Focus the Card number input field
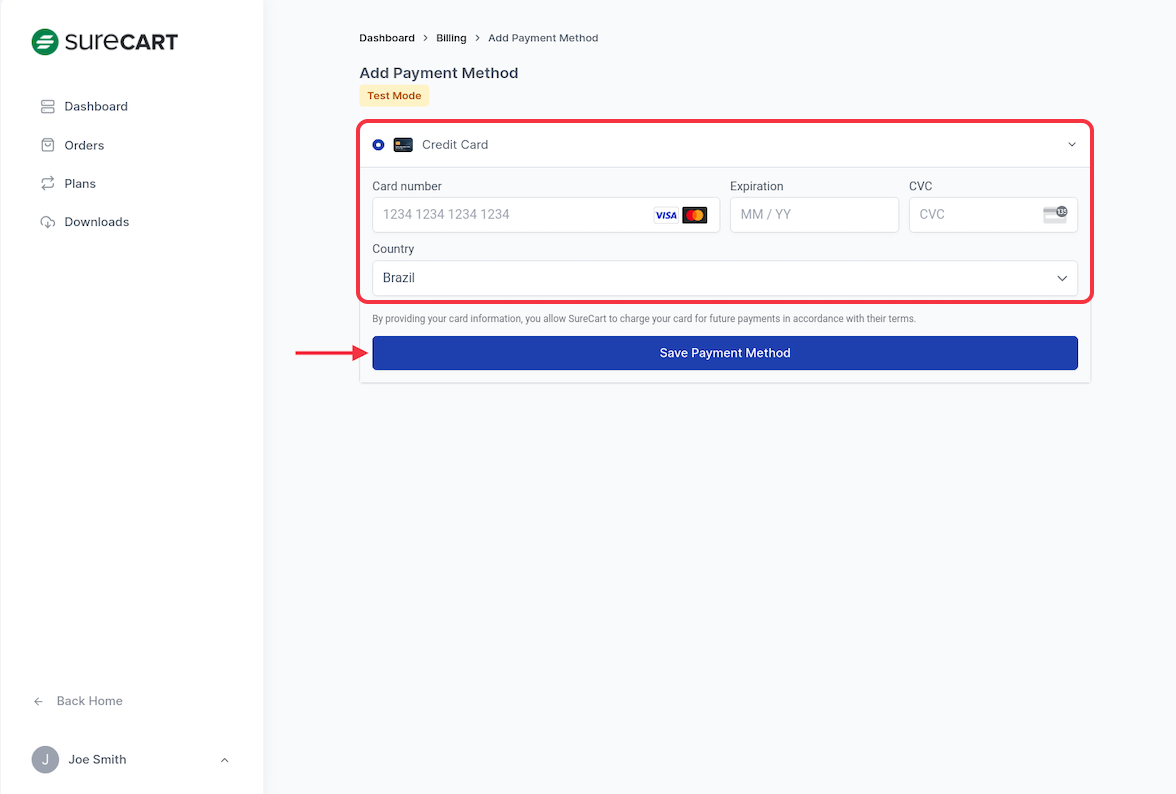 pyautogui.click(x=510, y=215)
